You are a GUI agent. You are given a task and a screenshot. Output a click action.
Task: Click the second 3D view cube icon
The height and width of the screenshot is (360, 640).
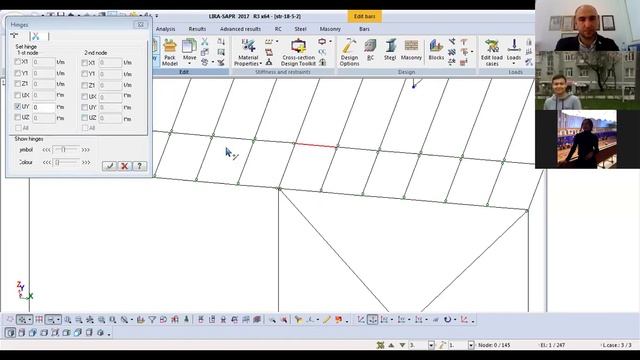coord(22,333)
